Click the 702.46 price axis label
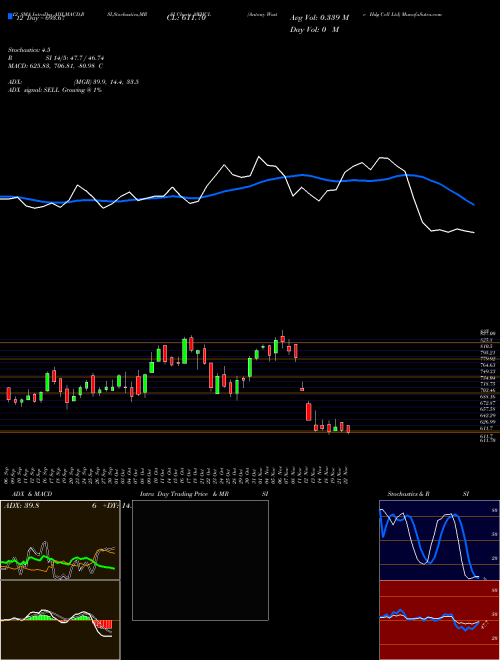The image size is (500, 660). [487, 390]
